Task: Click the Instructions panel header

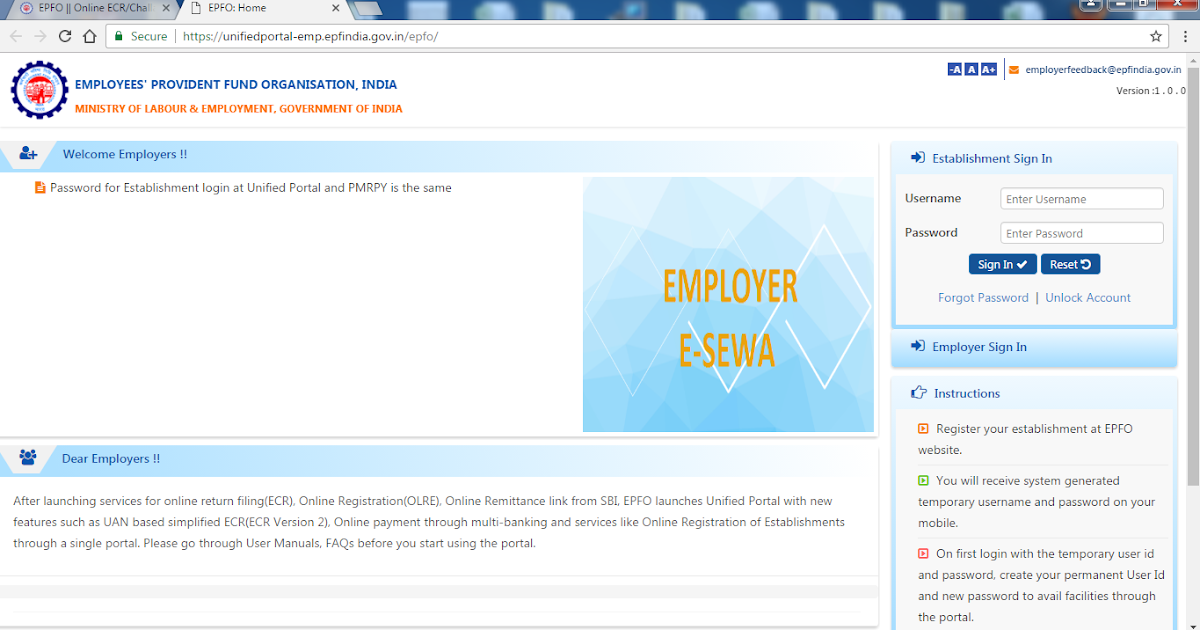Action: tap(1034, 393)
